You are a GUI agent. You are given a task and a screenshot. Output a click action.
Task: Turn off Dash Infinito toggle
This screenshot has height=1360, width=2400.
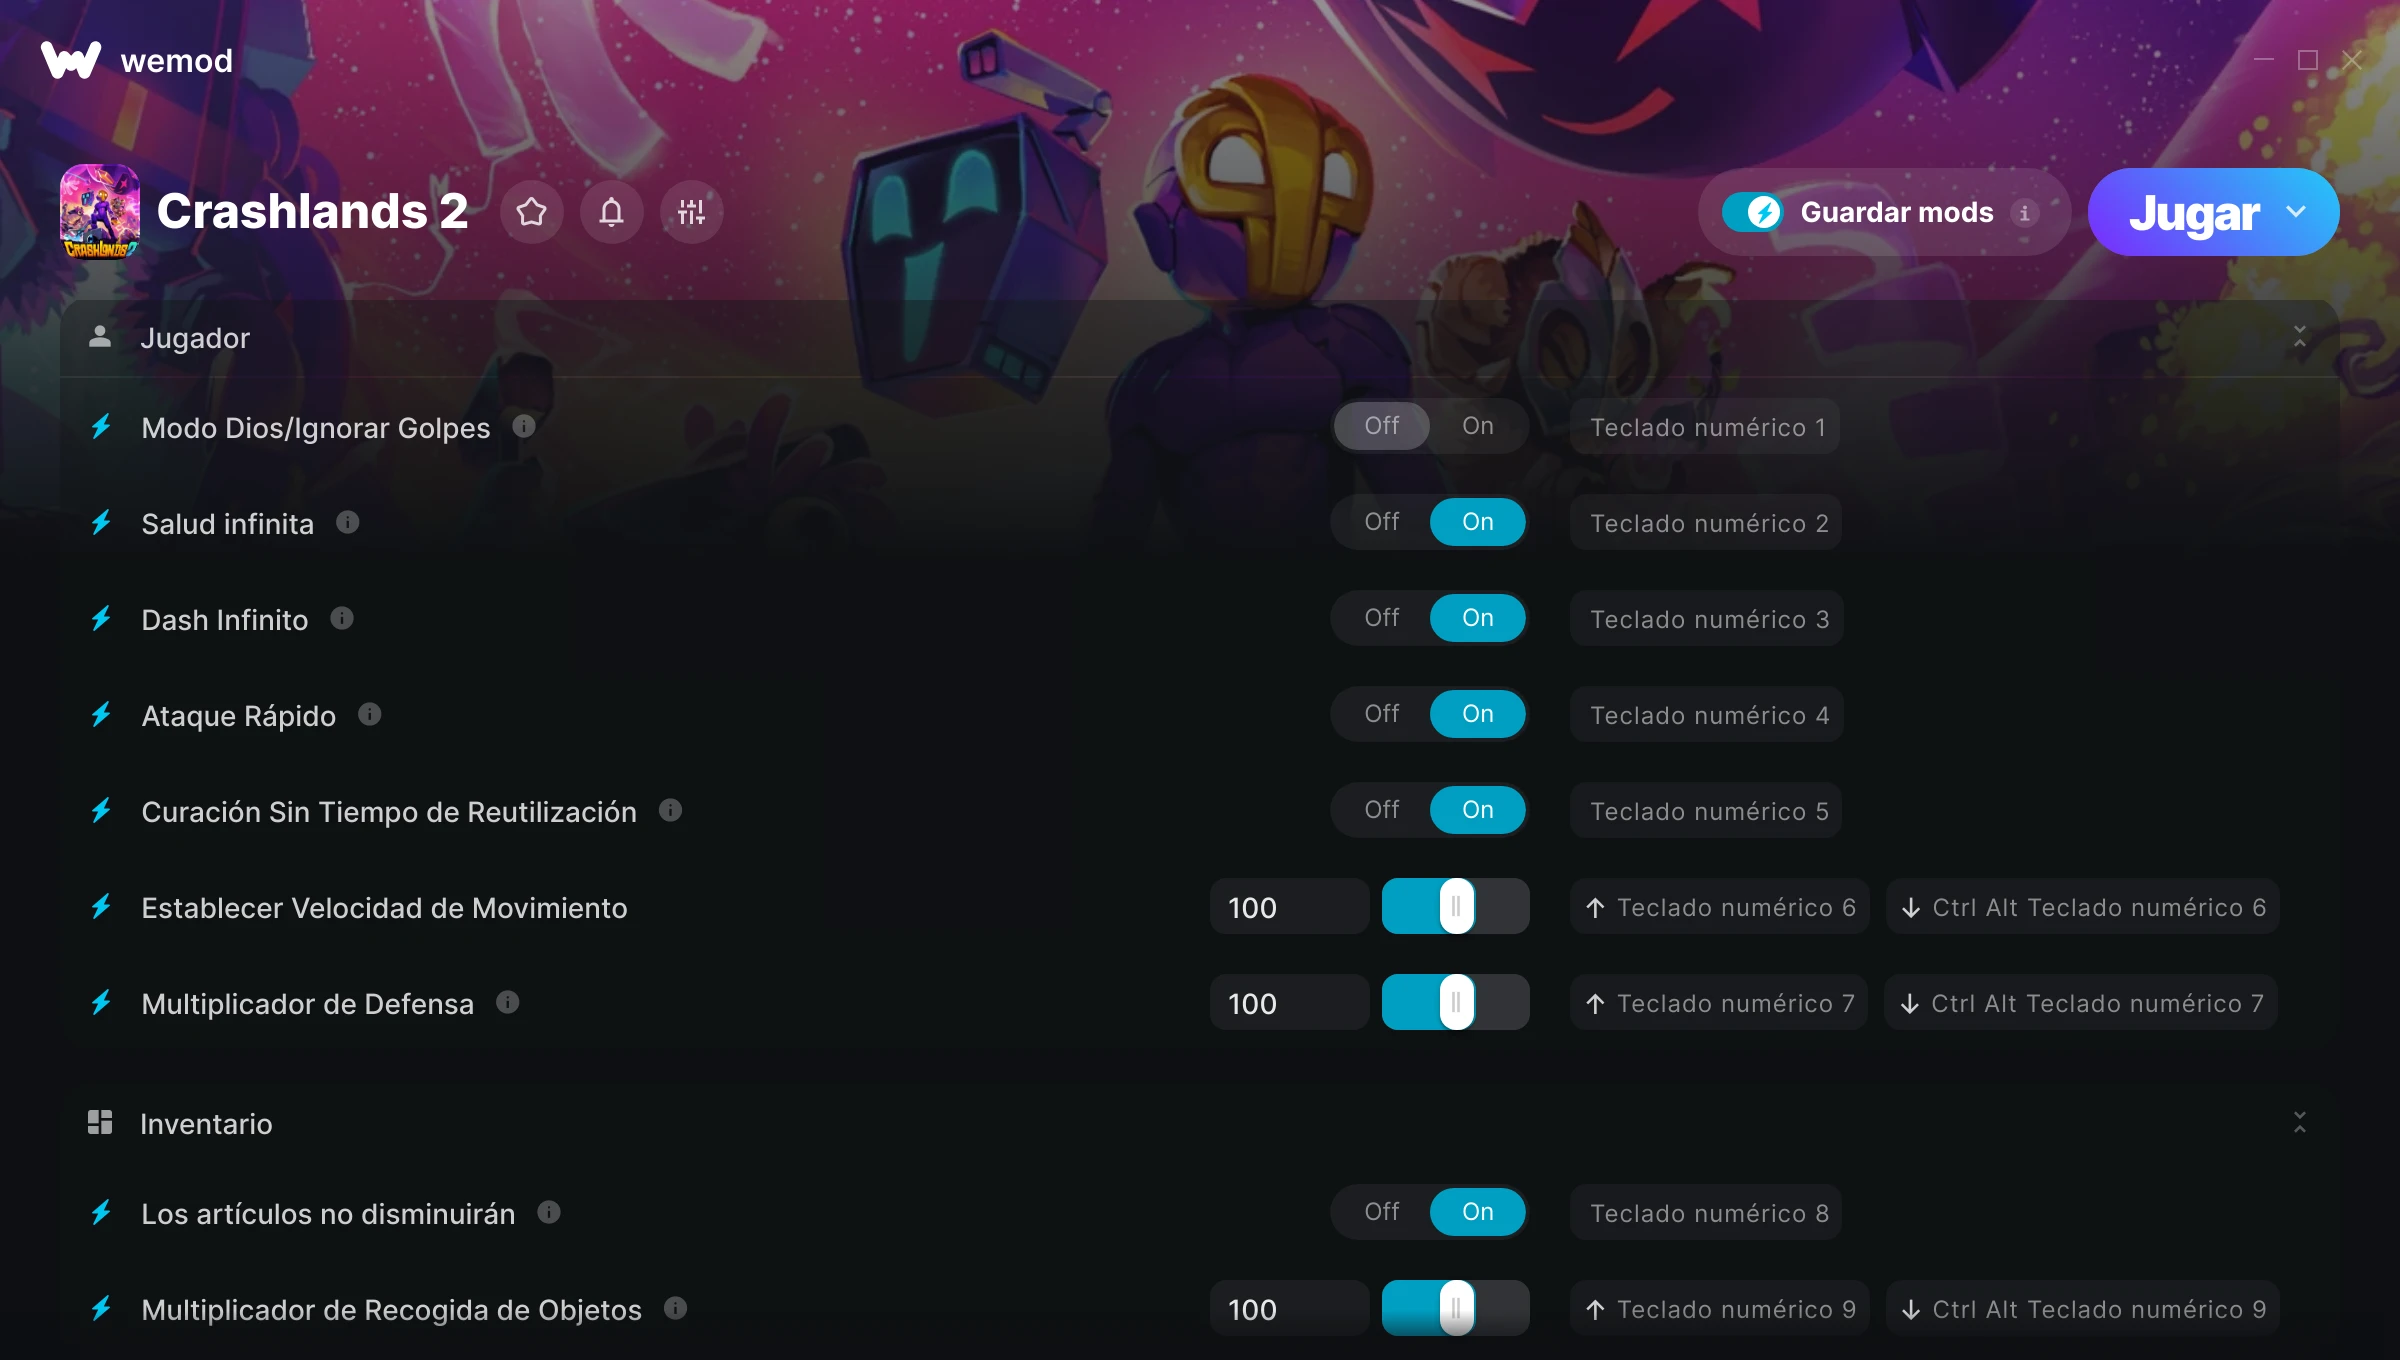(x=1382, y=618)
